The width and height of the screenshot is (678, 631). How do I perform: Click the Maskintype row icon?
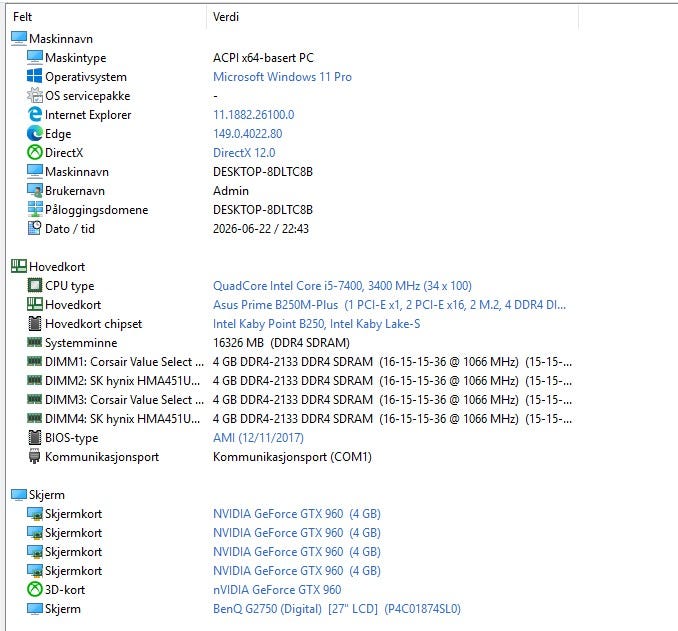[x=35, y=57]
